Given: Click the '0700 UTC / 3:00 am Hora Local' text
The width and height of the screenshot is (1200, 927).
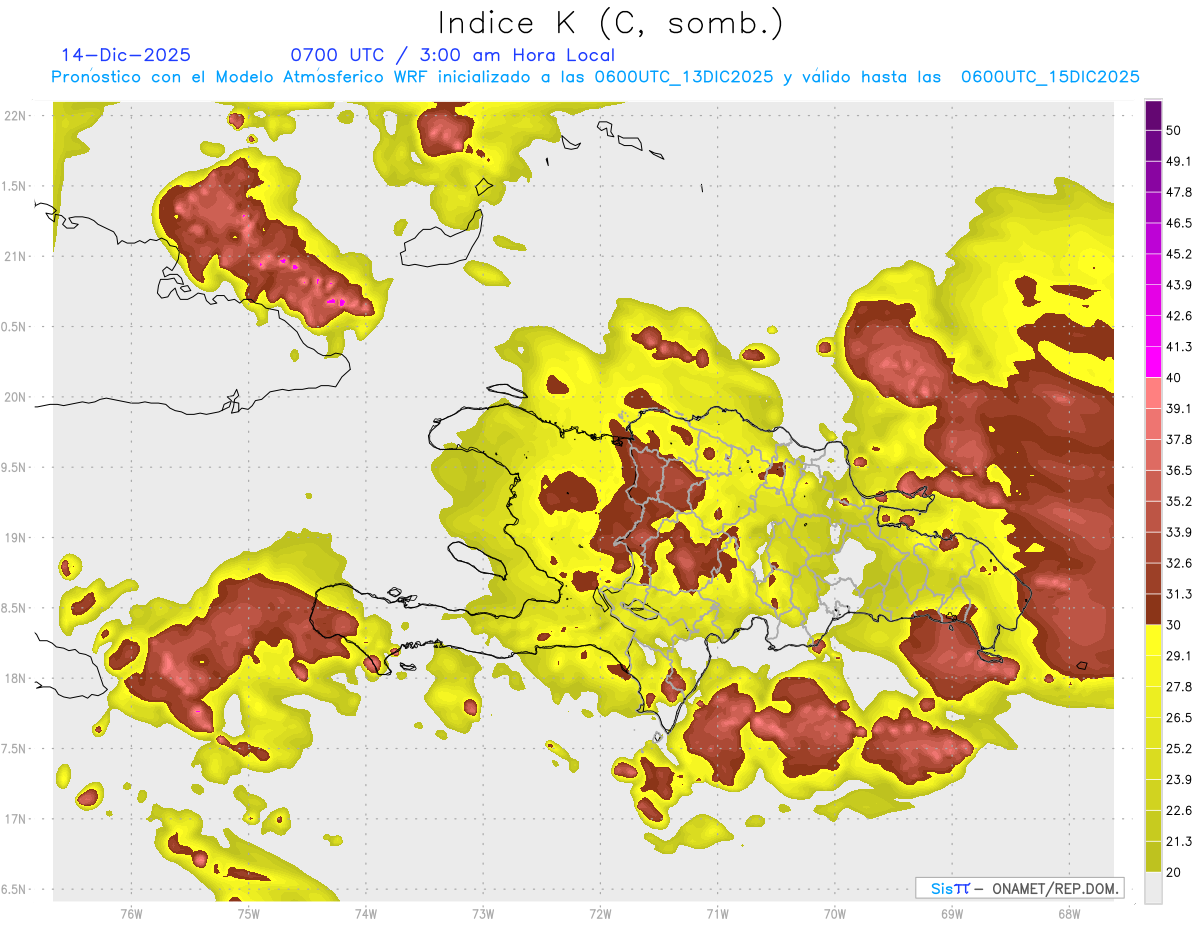Looking at the screenshot, I should tap(452, 55).
